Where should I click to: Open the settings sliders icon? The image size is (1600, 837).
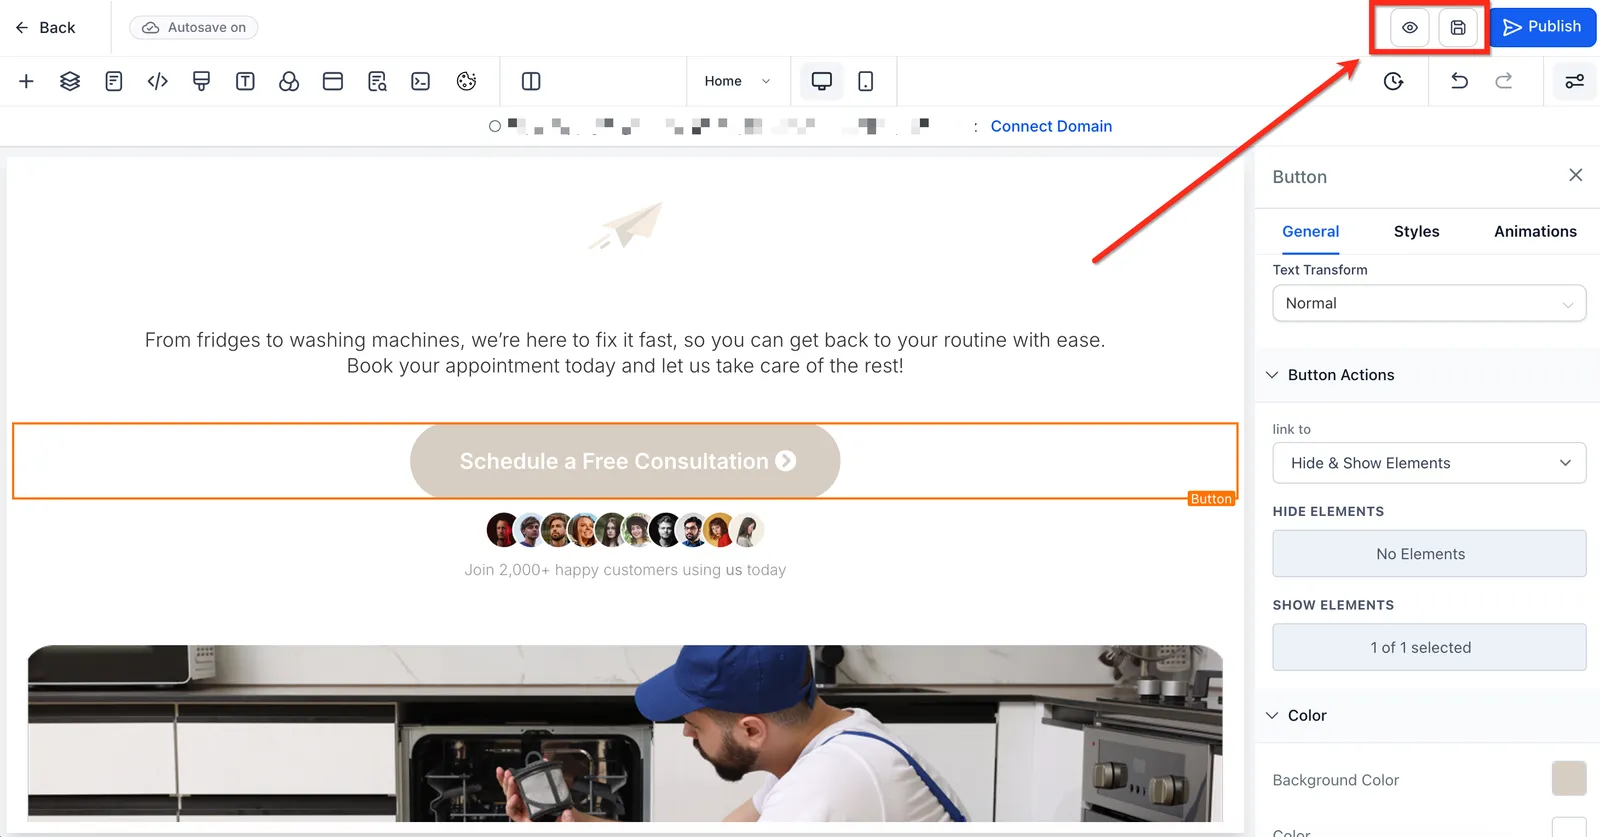(1574, 81)
